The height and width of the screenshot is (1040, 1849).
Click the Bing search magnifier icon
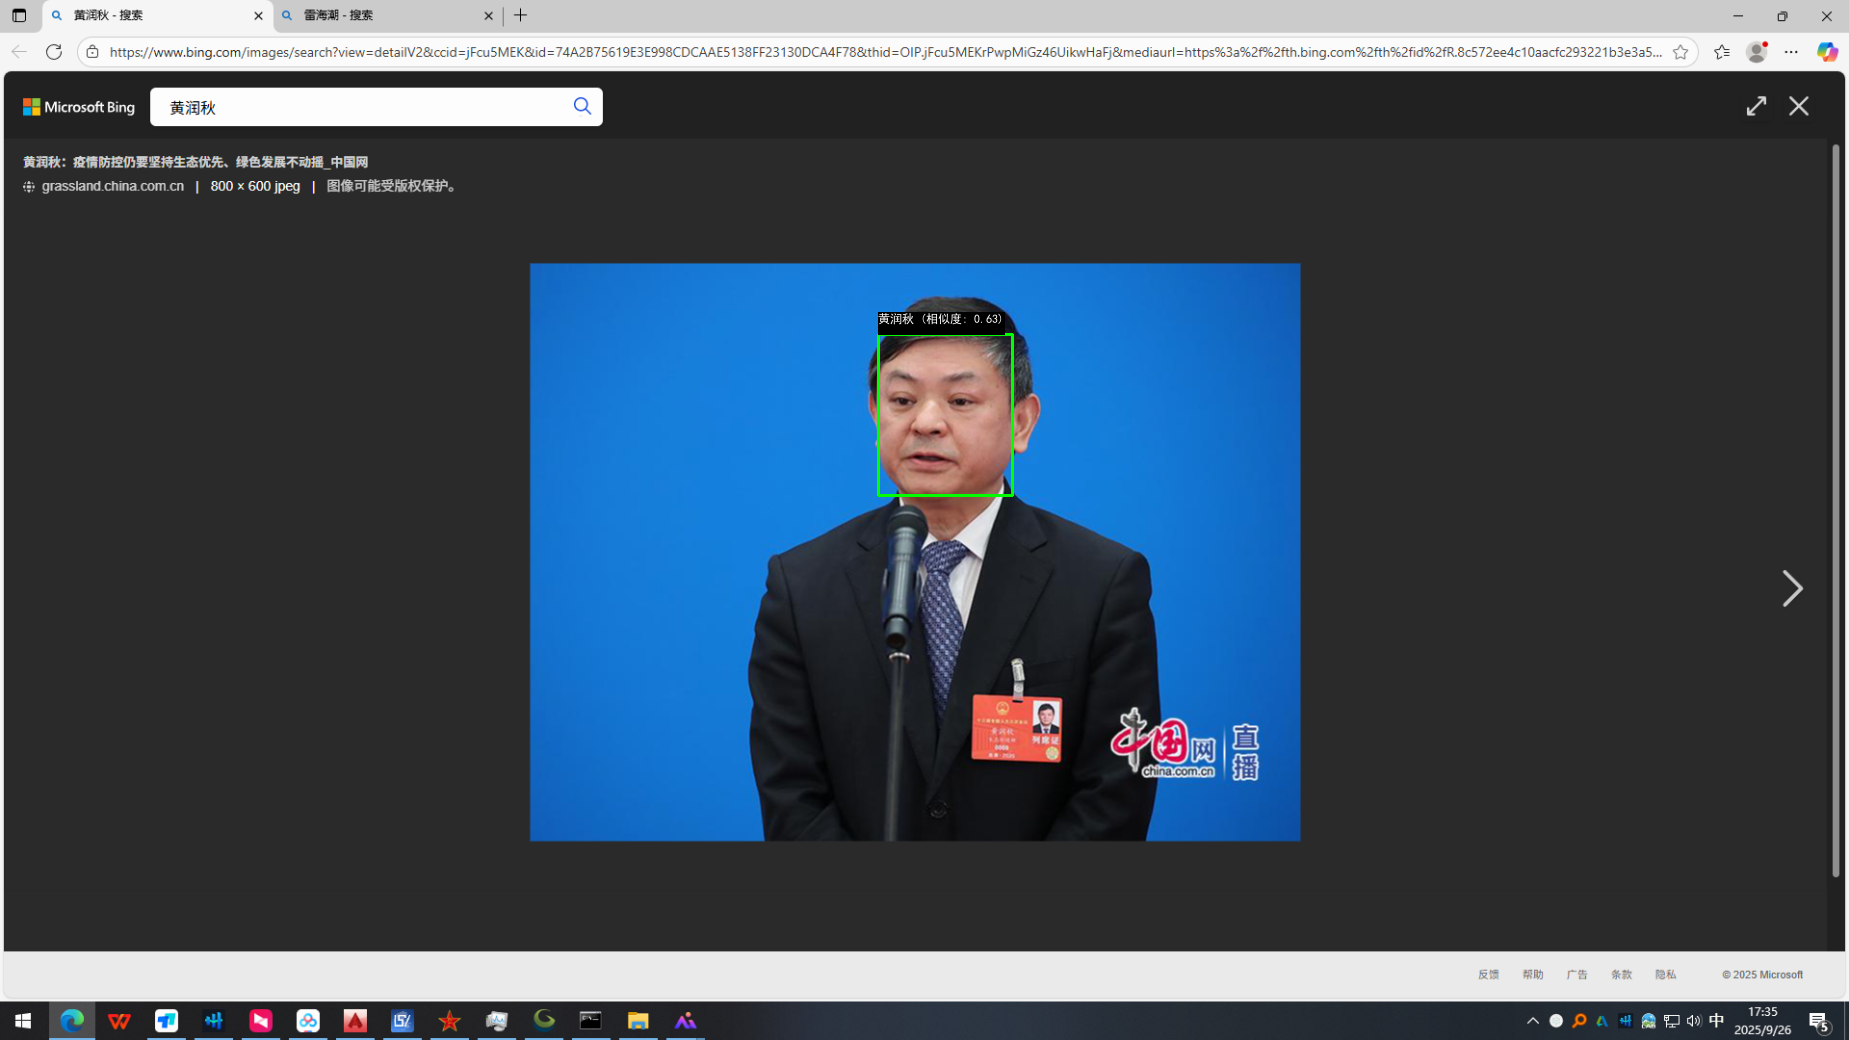pos(582,106)
